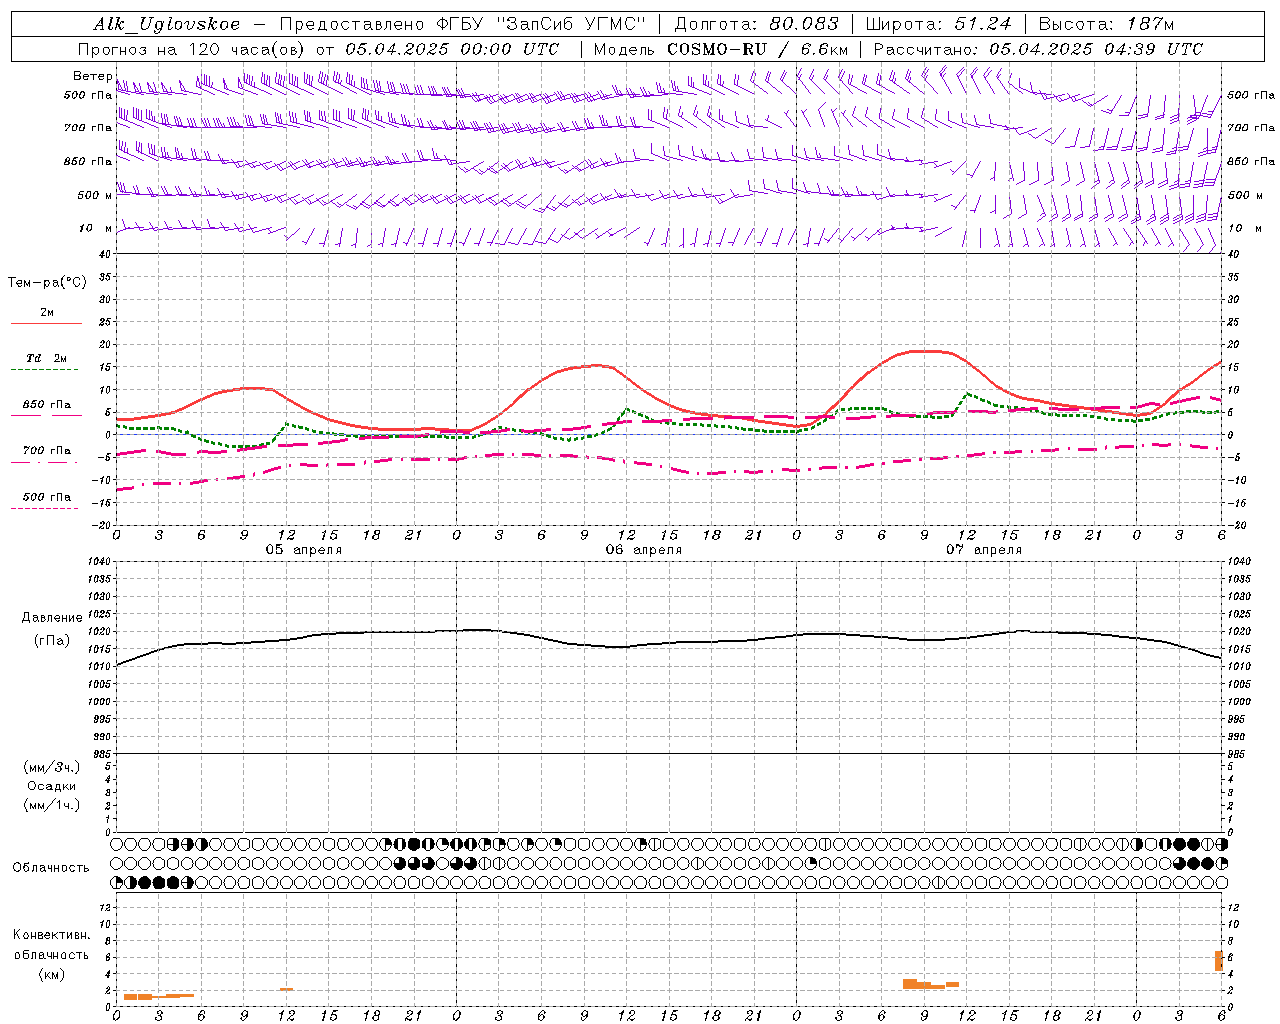Viewport: 1280px width, 1024px height.
Task: Click the Давление panel label
Action: tap(52, 618)
